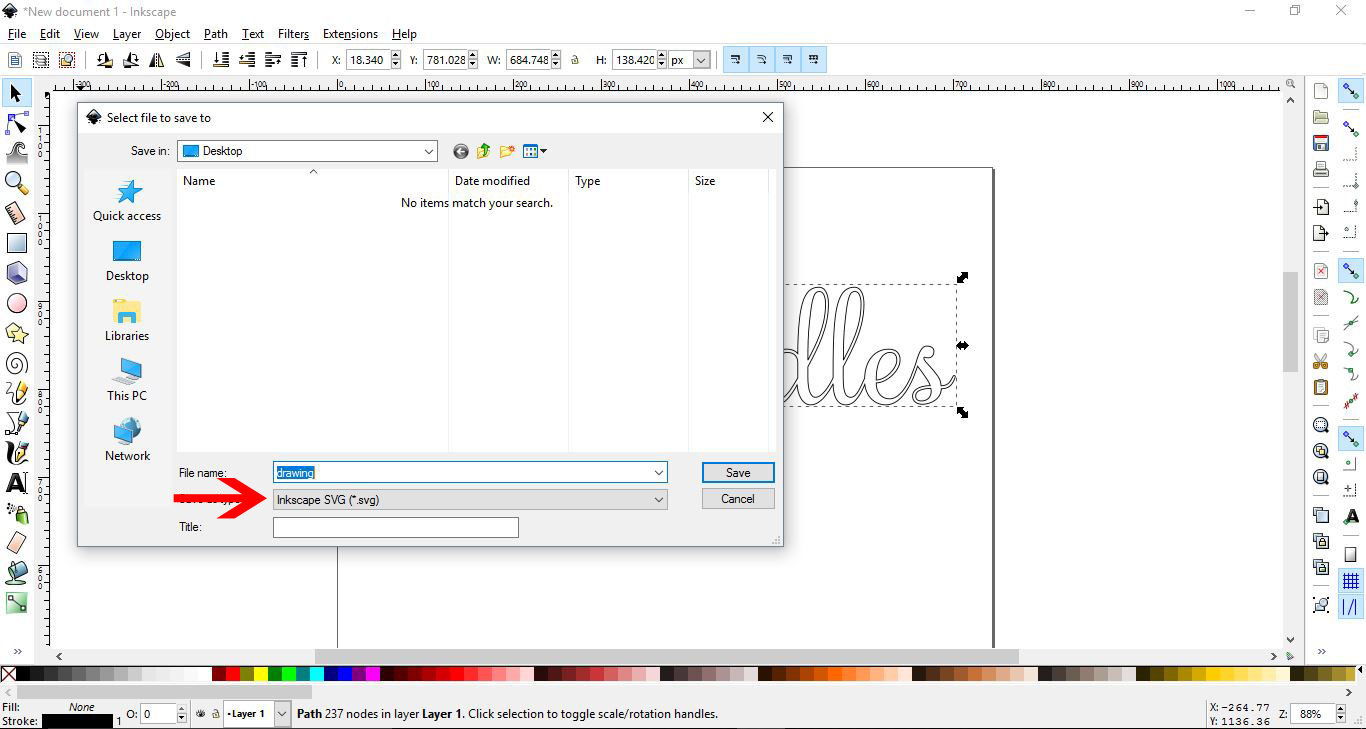Open the Import file icon
Image resolution: width=1366 pixels, height=729 pixels.
point(1321,207)
